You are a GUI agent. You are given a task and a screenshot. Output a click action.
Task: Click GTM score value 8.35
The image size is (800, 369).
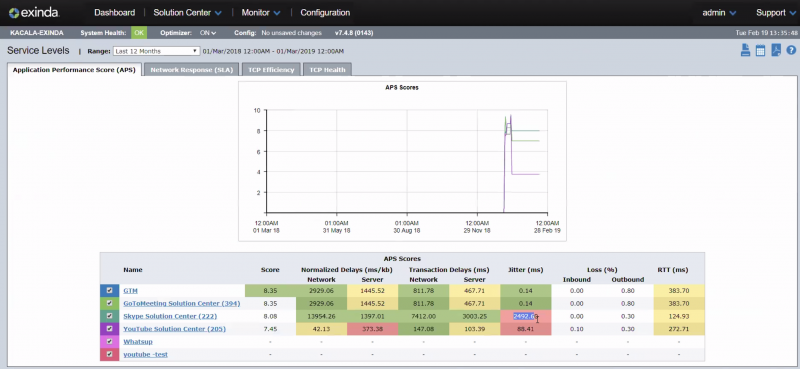point(270,290)
